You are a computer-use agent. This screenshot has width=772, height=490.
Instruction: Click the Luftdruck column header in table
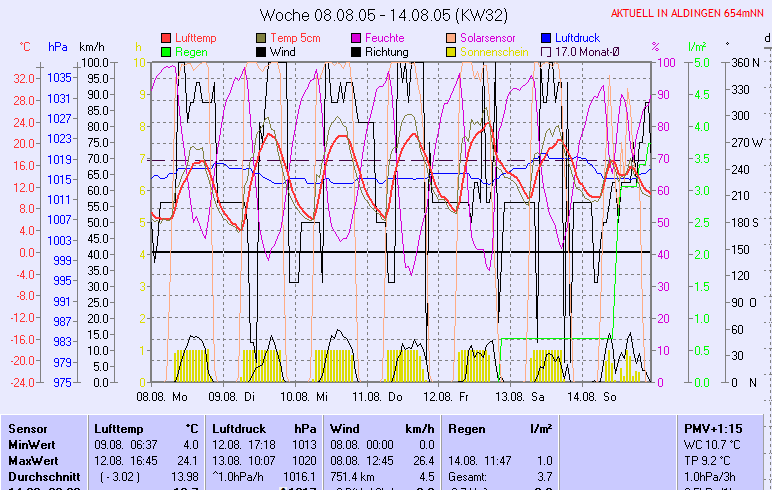[x=237, y=428]
